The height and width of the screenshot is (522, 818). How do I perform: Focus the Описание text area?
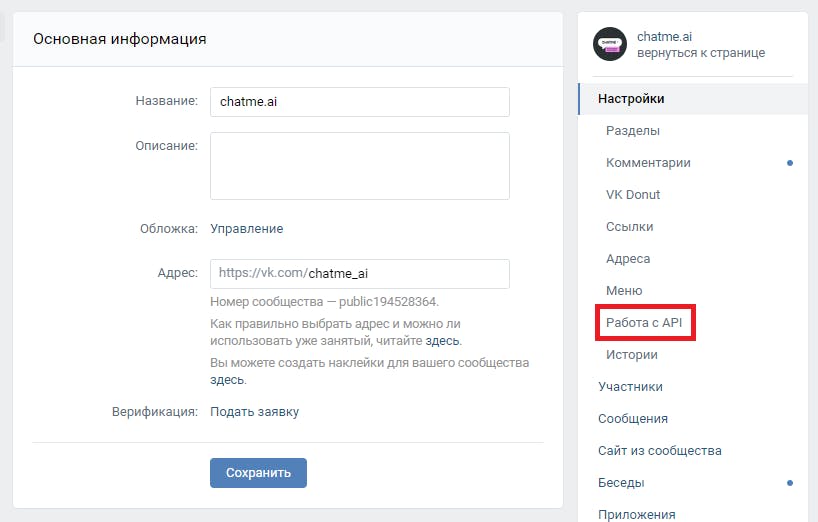(x=360, y=166)
